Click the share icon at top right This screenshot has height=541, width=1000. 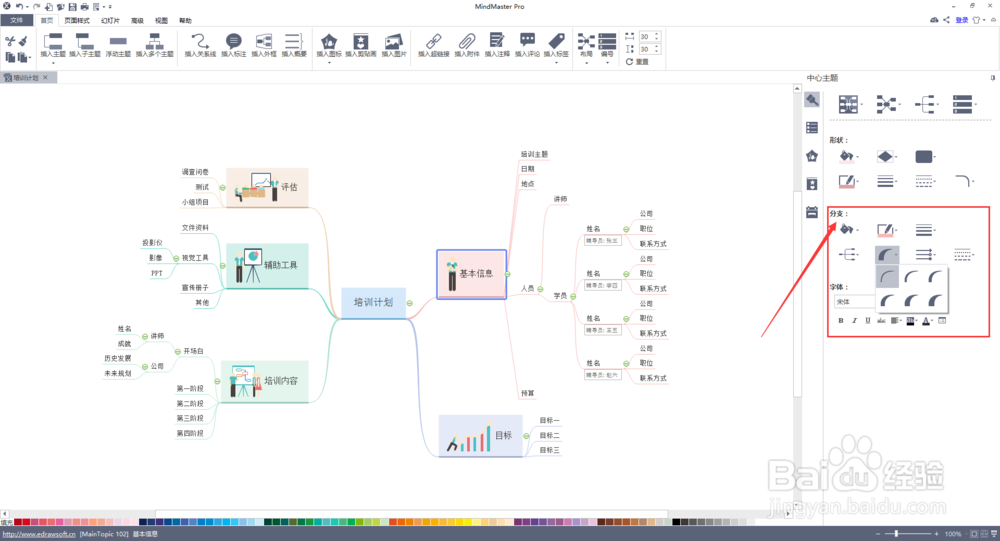pyautogui.click(x=946, y=20)
